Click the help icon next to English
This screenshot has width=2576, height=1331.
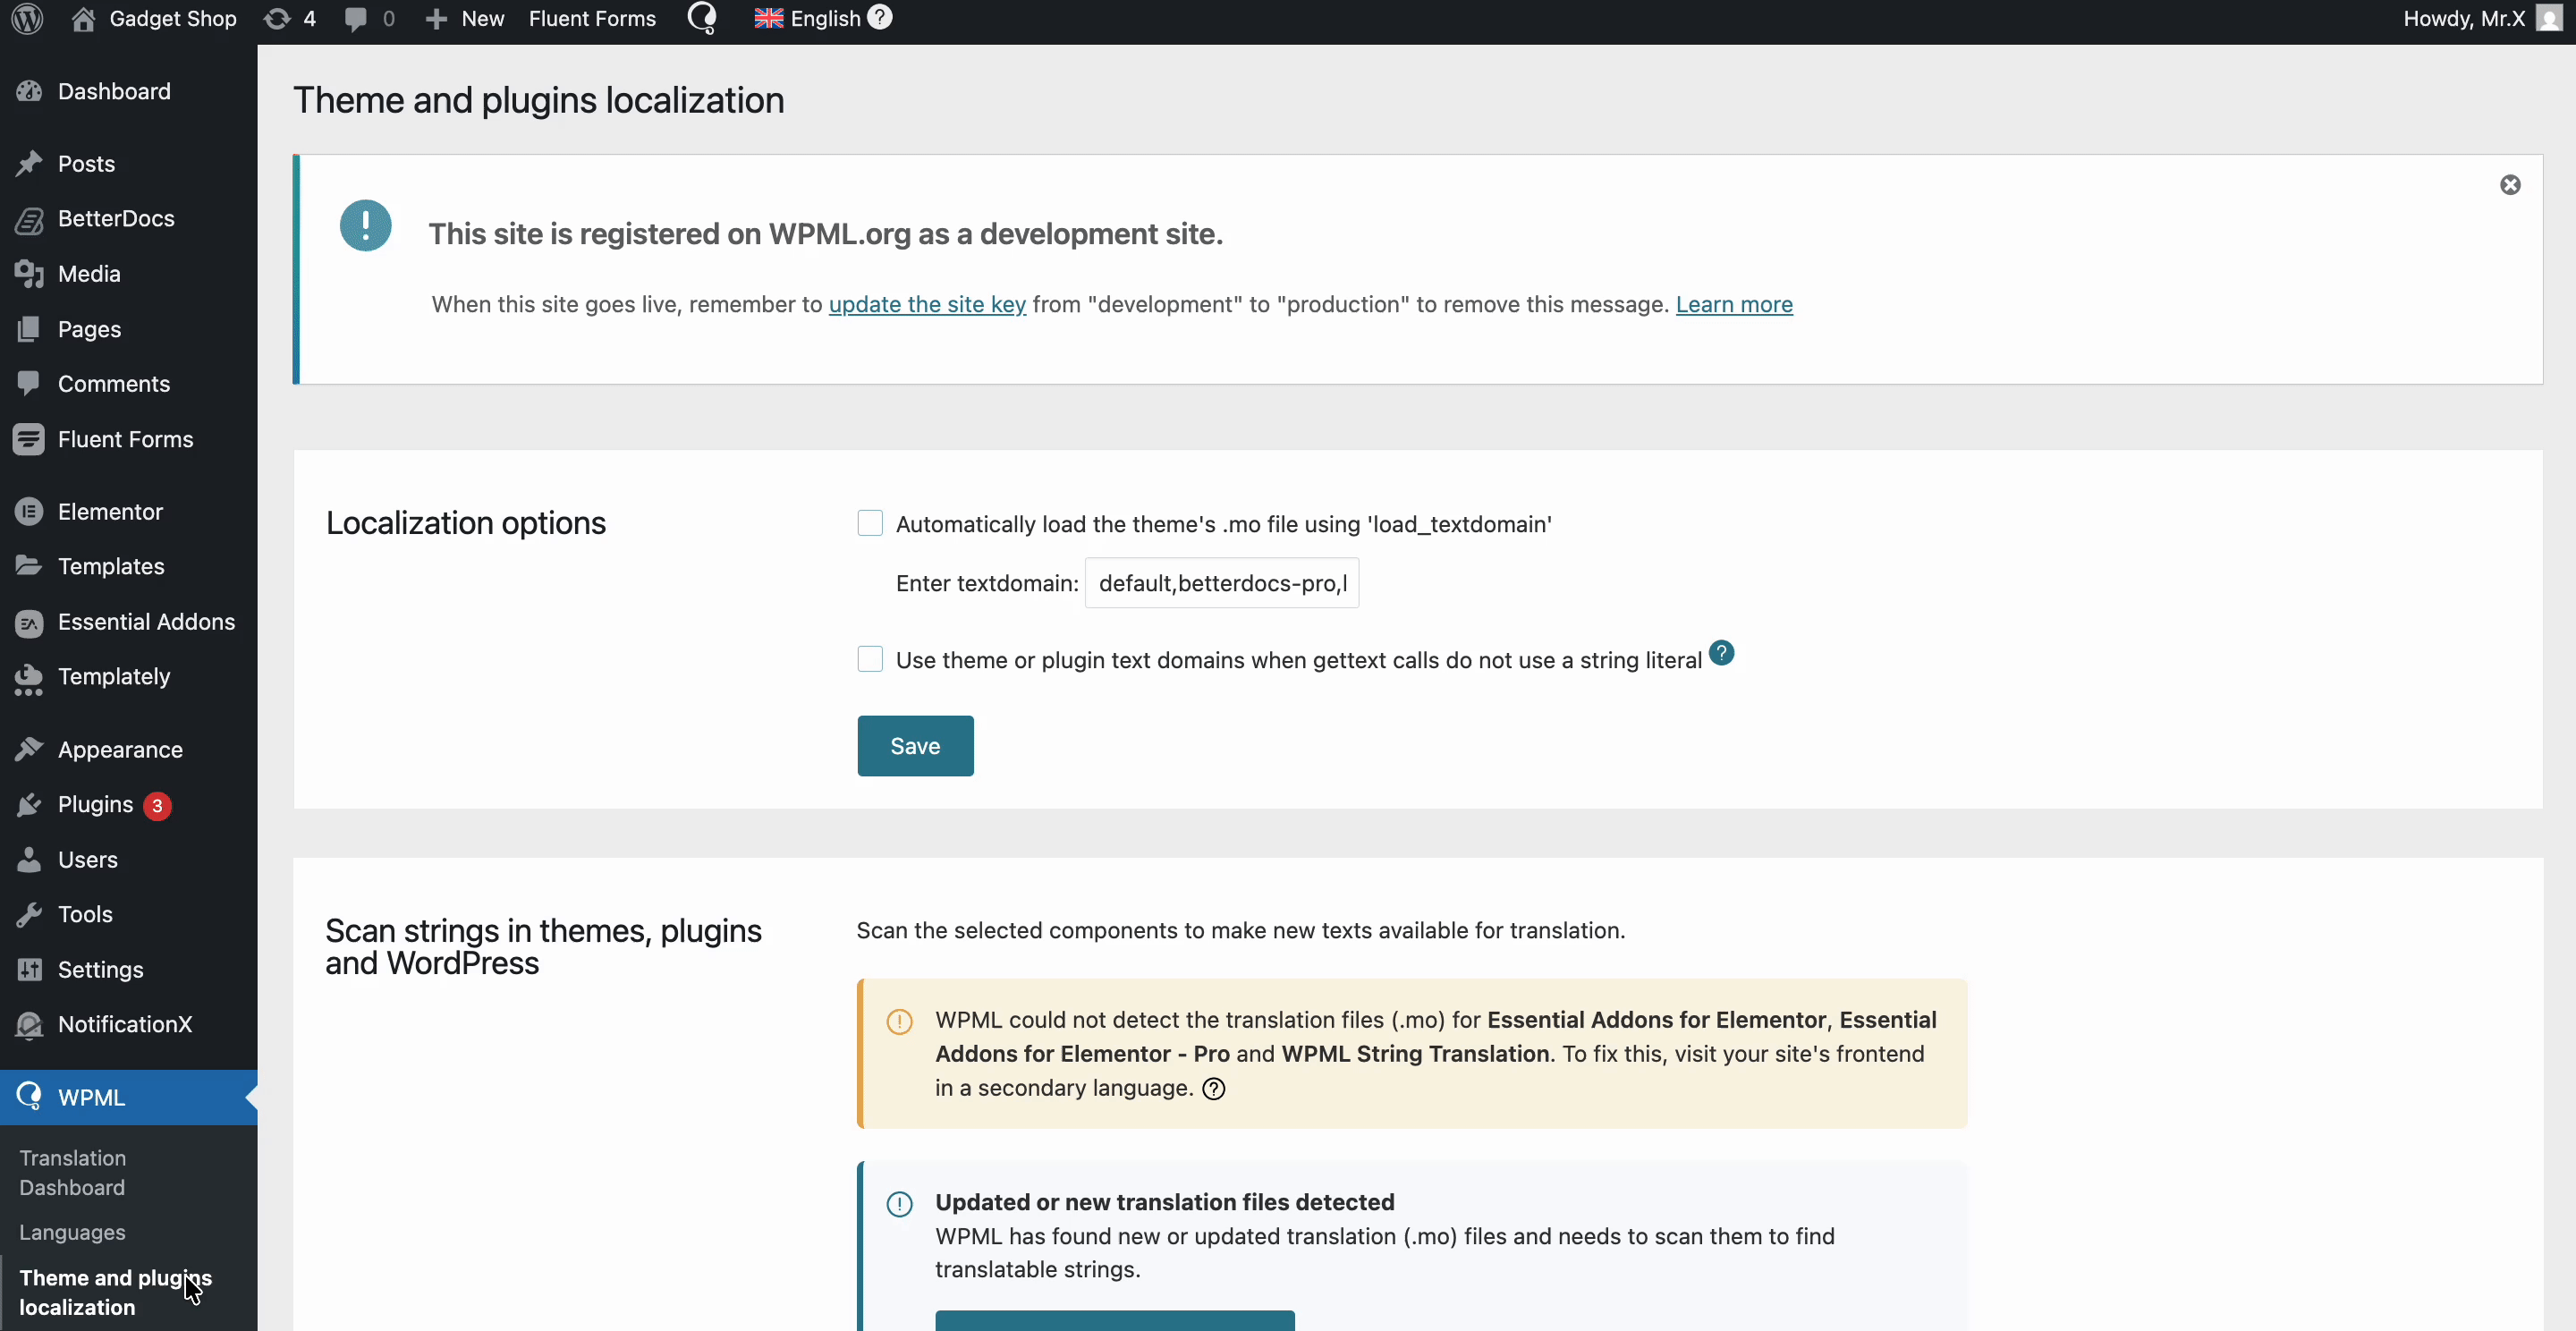pyautogui.click(x=880, y=18)
